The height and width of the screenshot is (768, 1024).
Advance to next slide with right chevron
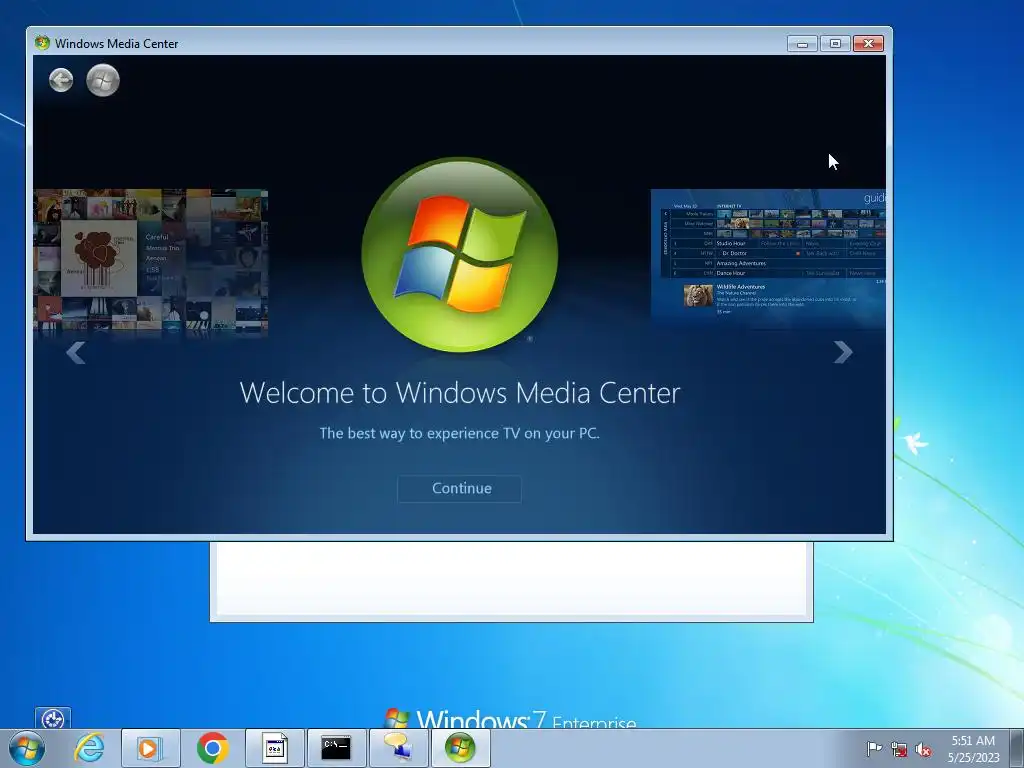coord(843,353)
